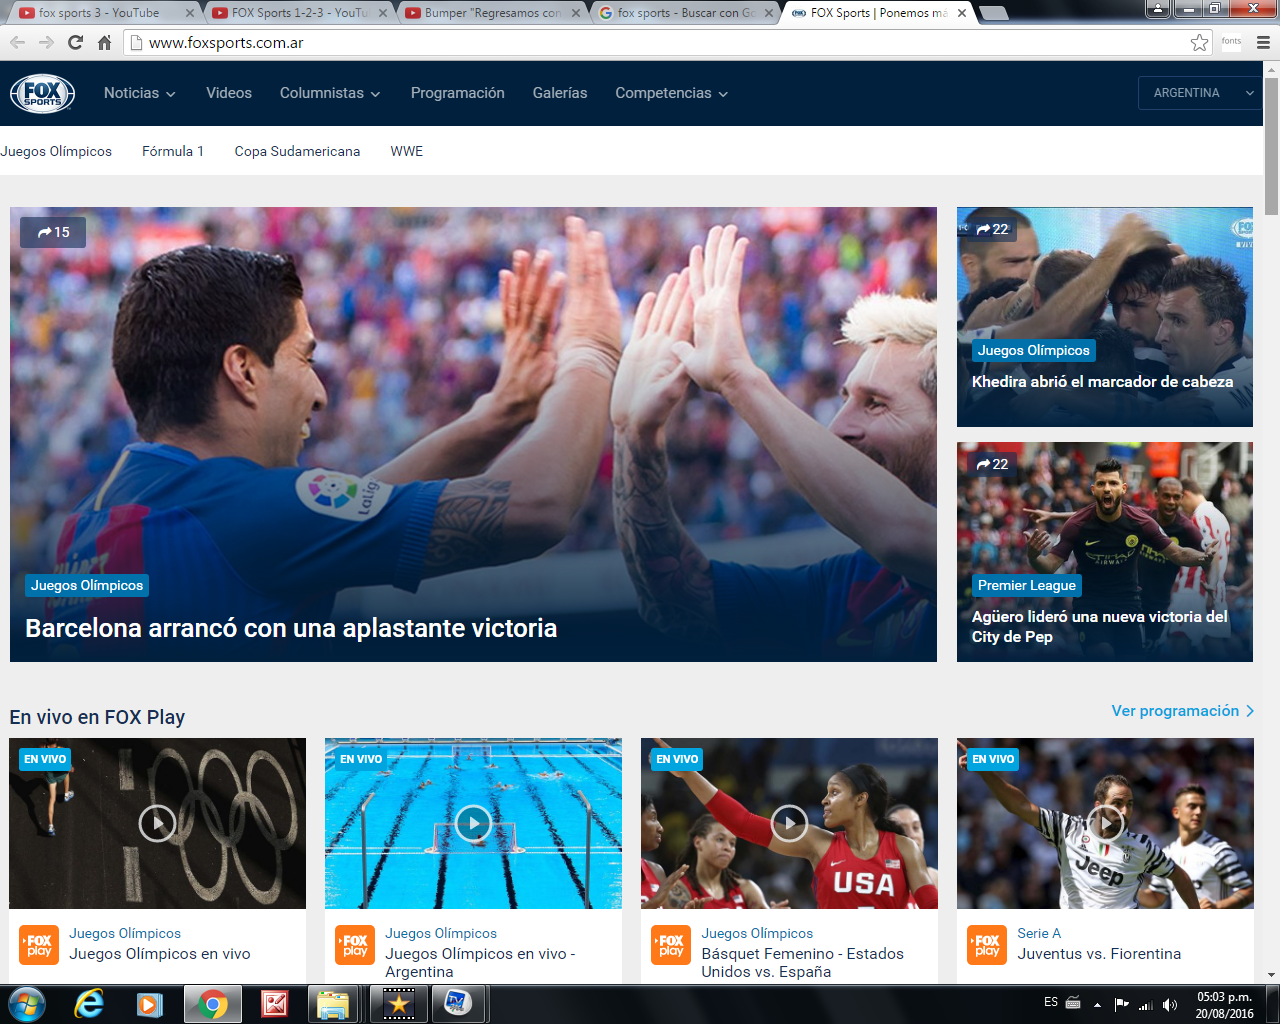Click the page scrollbar down arrow

click(1271, 975)
